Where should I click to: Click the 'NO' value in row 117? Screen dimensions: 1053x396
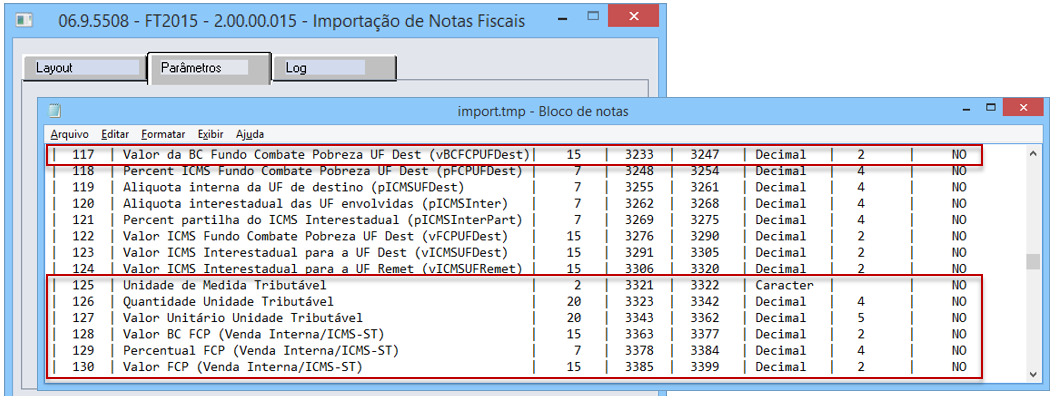tap(959, 154)
